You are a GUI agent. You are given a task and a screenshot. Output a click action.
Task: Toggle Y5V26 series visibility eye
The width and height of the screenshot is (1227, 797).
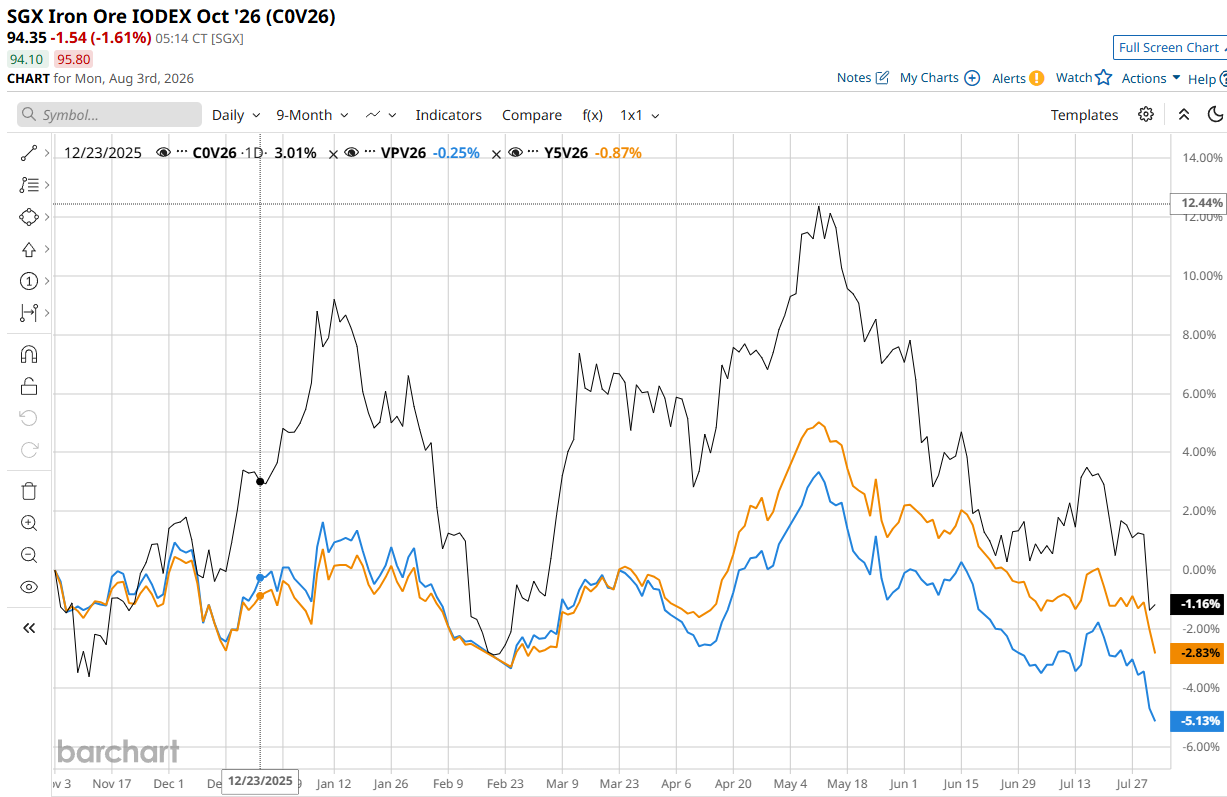click(x=515, y=153)
